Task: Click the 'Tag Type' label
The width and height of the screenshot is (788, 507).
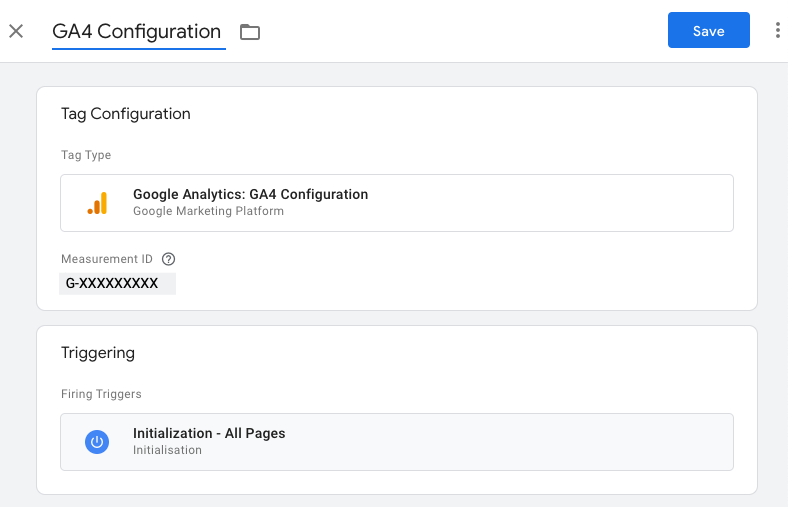Action: [86, 155]
